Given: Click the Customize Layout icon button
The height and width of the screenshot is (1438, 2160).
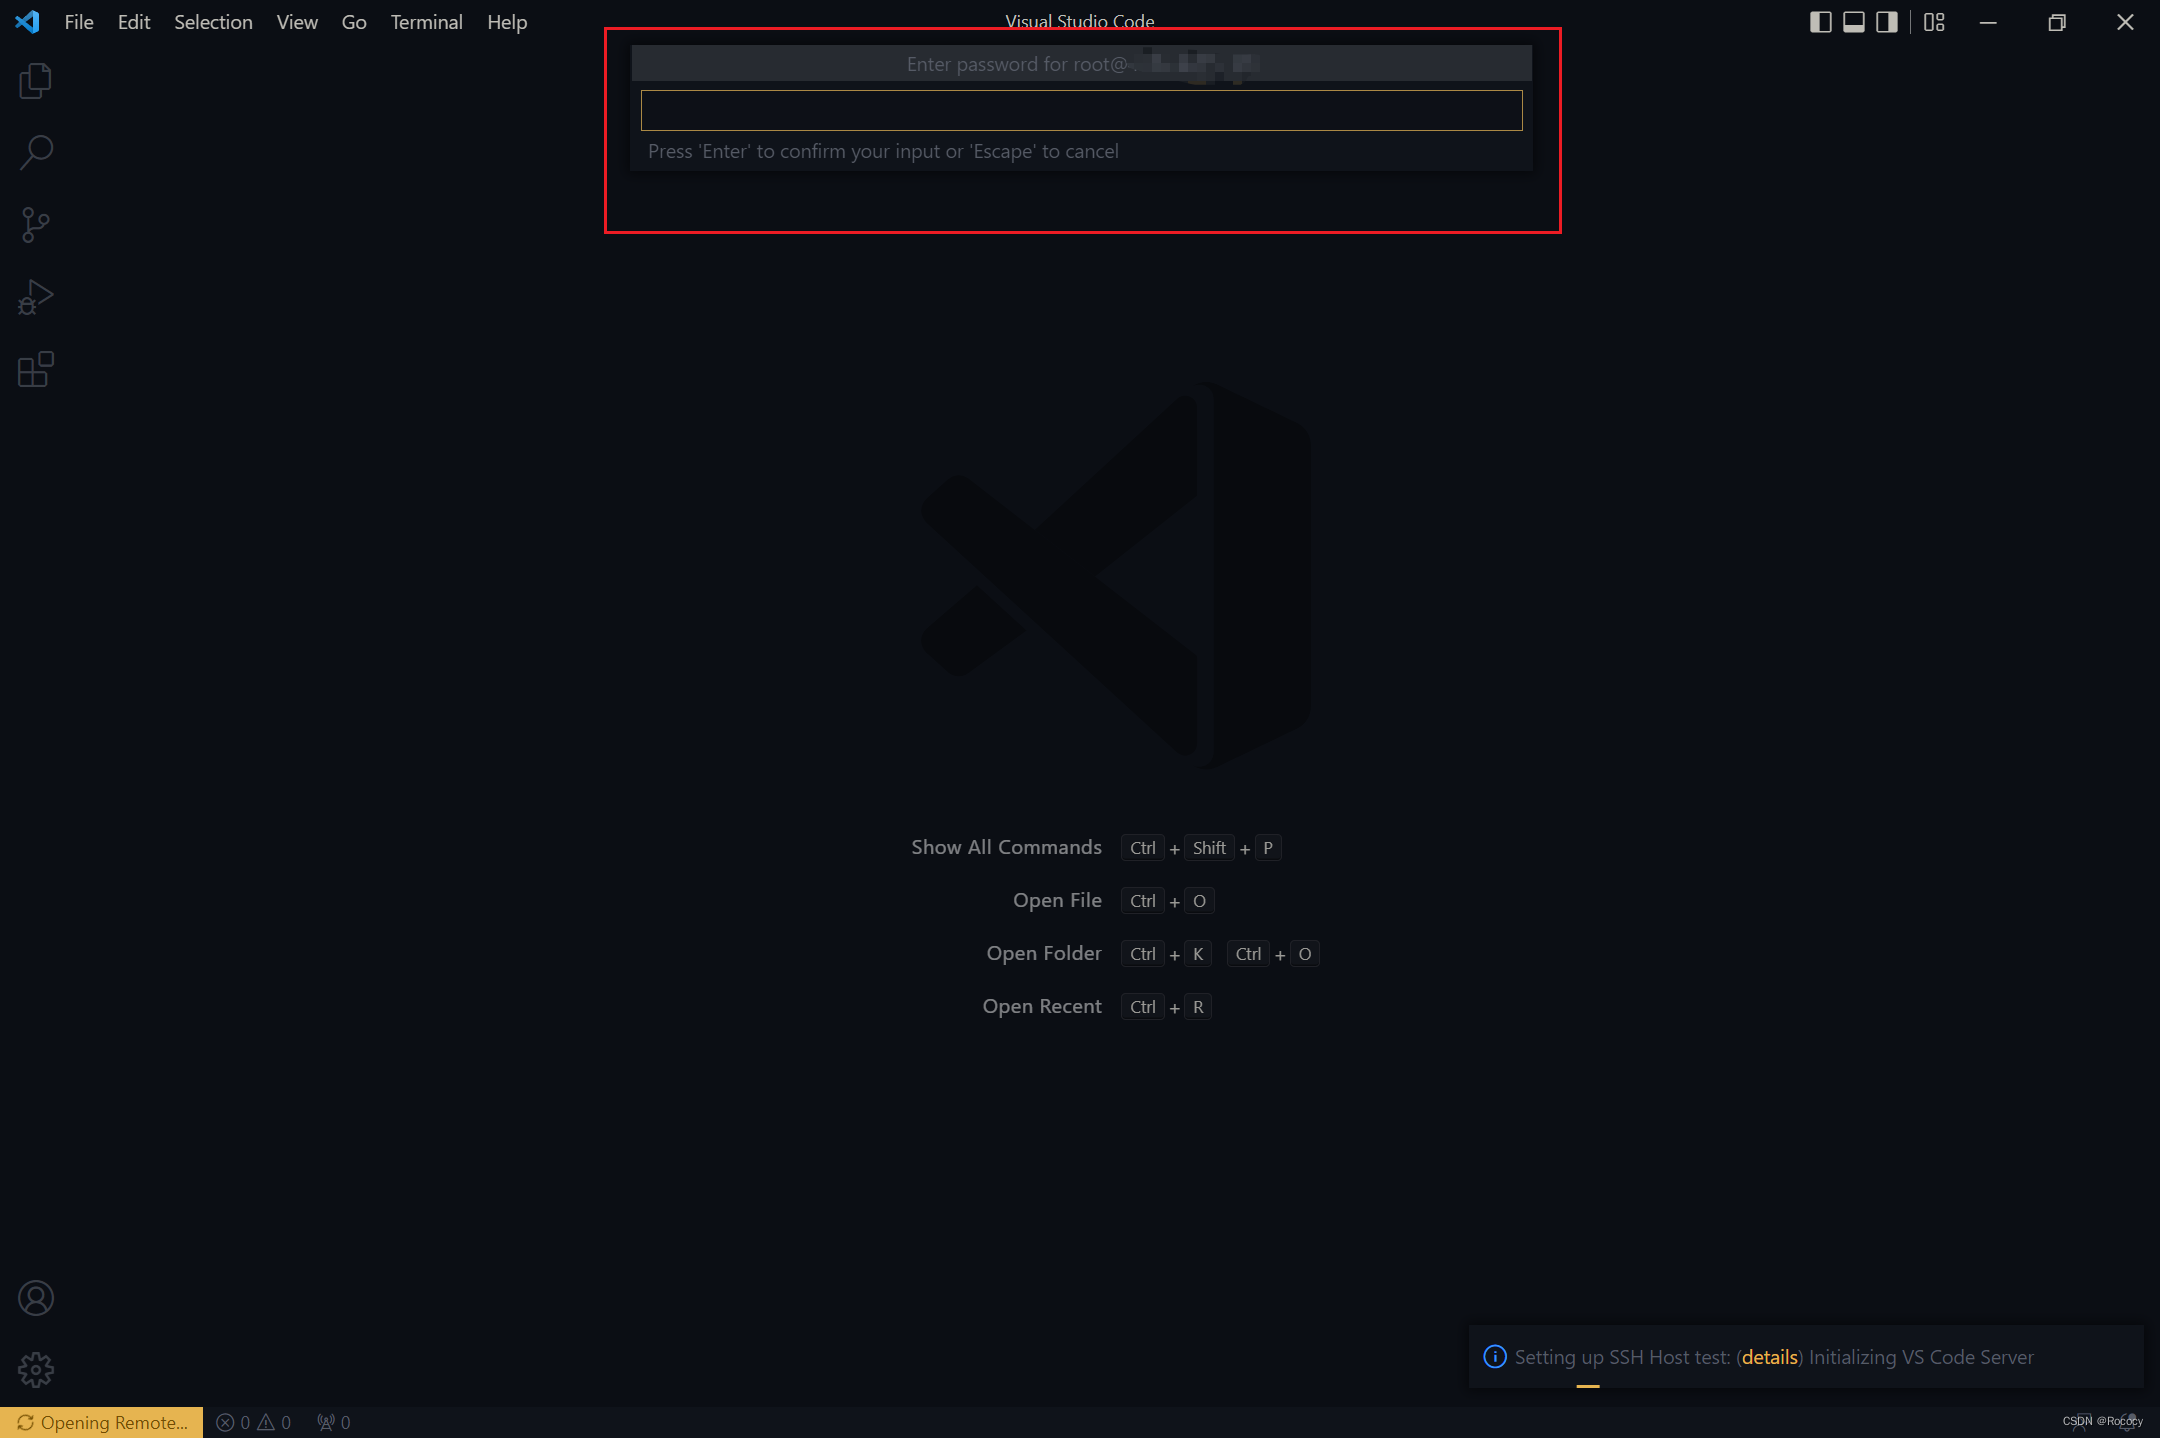Looking at the screenshot, I should 1934,21.
